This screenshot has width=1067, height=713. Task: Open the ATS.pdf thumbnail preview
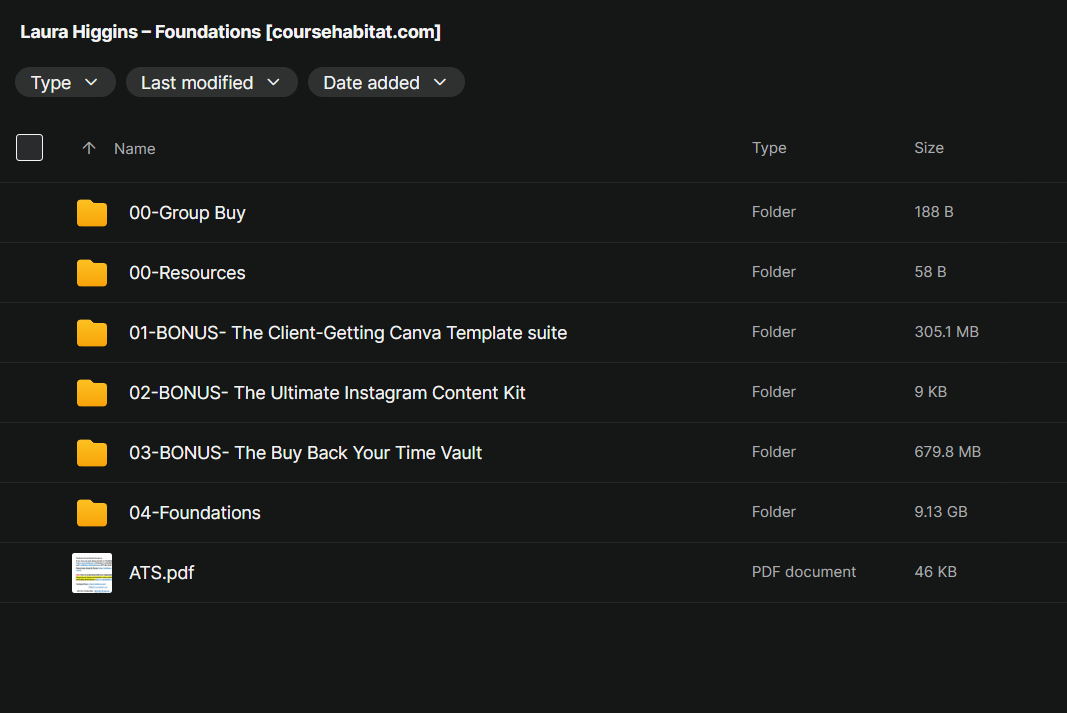pos(92,573)
